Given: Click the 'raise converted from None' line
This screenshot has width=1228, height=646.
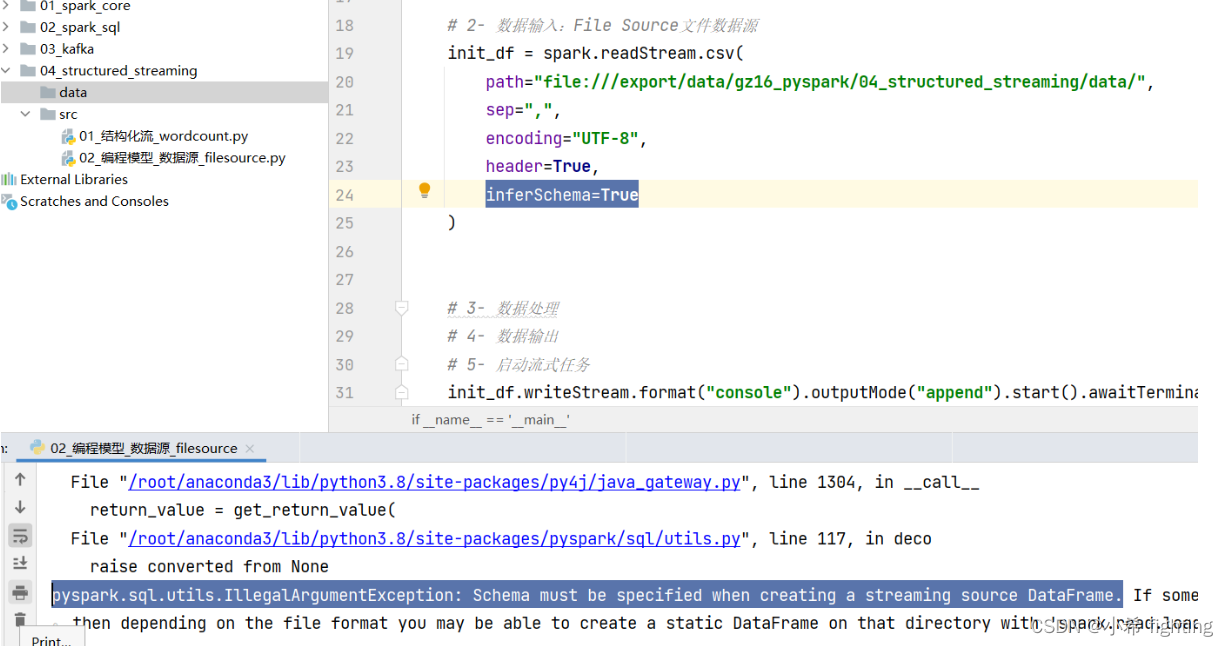Looking at the screenshot, I should click(x=209, y=567).
